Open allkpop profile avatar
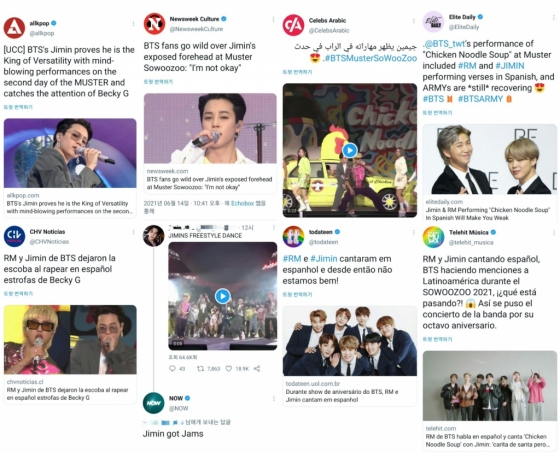The height and width of the screenshot is (453, 560). click(14, 28)
